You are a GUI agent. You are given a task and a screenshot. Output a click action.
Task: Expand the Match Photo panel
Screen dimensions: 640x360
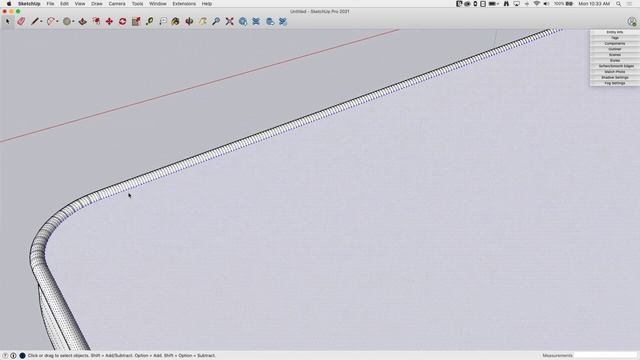pyautogui.click(x=615, y=72)
